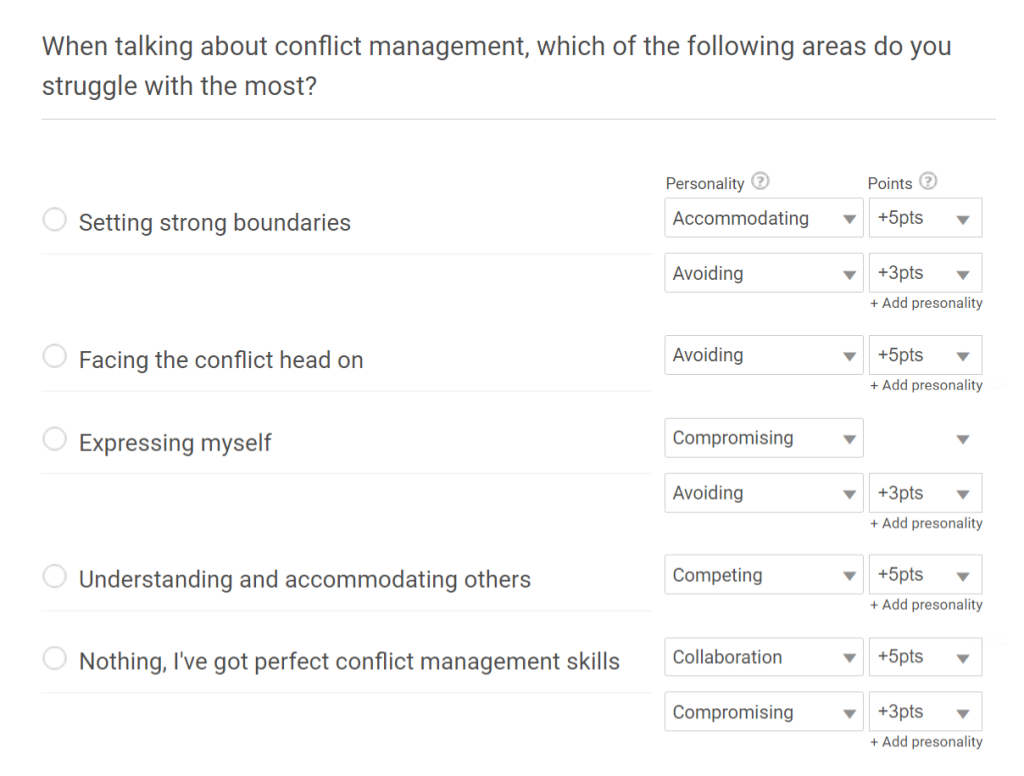Expand the +5pts dropdown beside Competing
The width and height of the screenshot is (1024, 776).
(925, 575)
